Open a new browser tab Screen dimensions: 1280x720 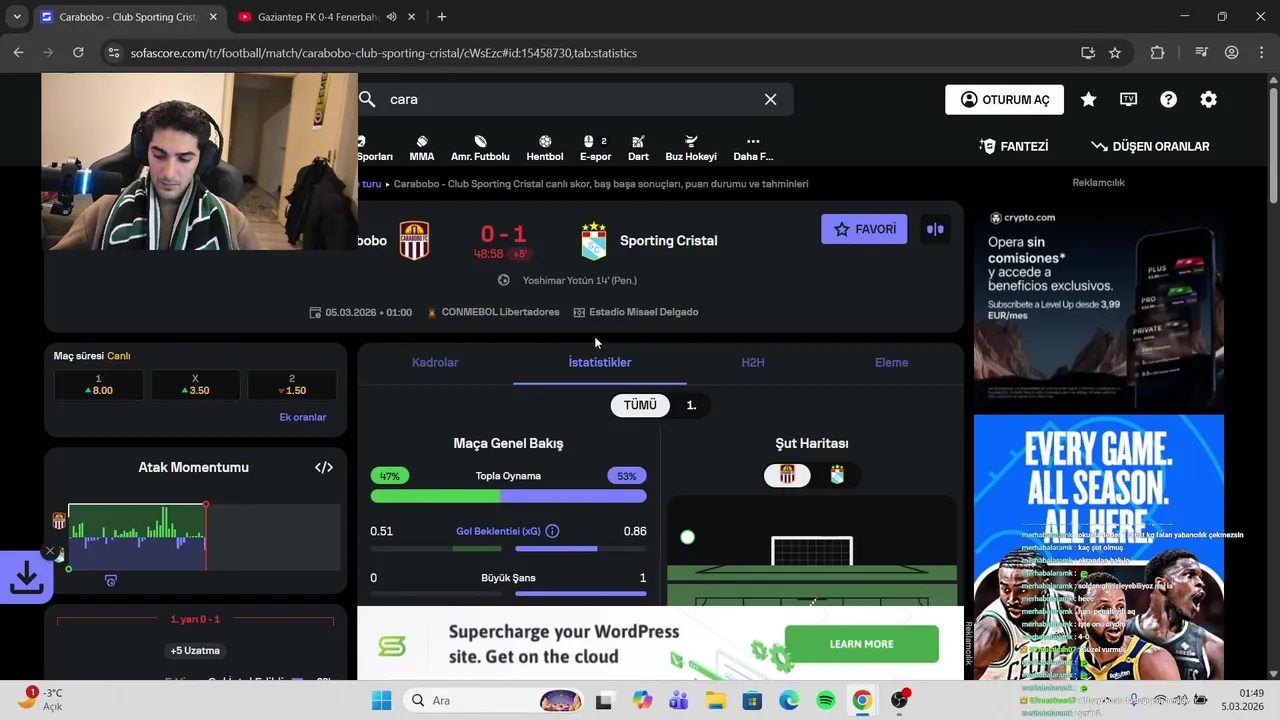point(441,17)
